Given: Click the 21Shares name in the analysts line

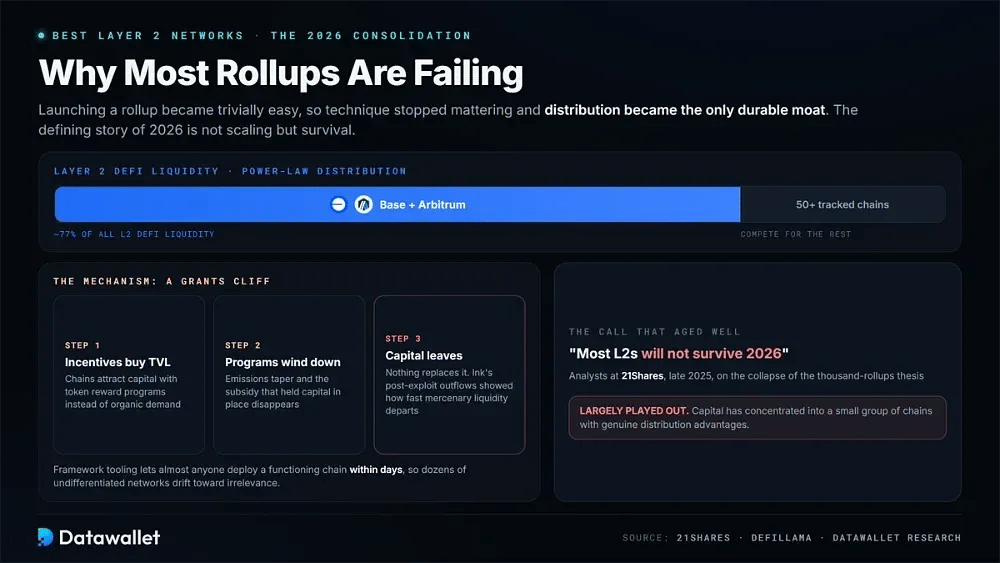Looking at the screenshot, I should [x=642, y=376].
